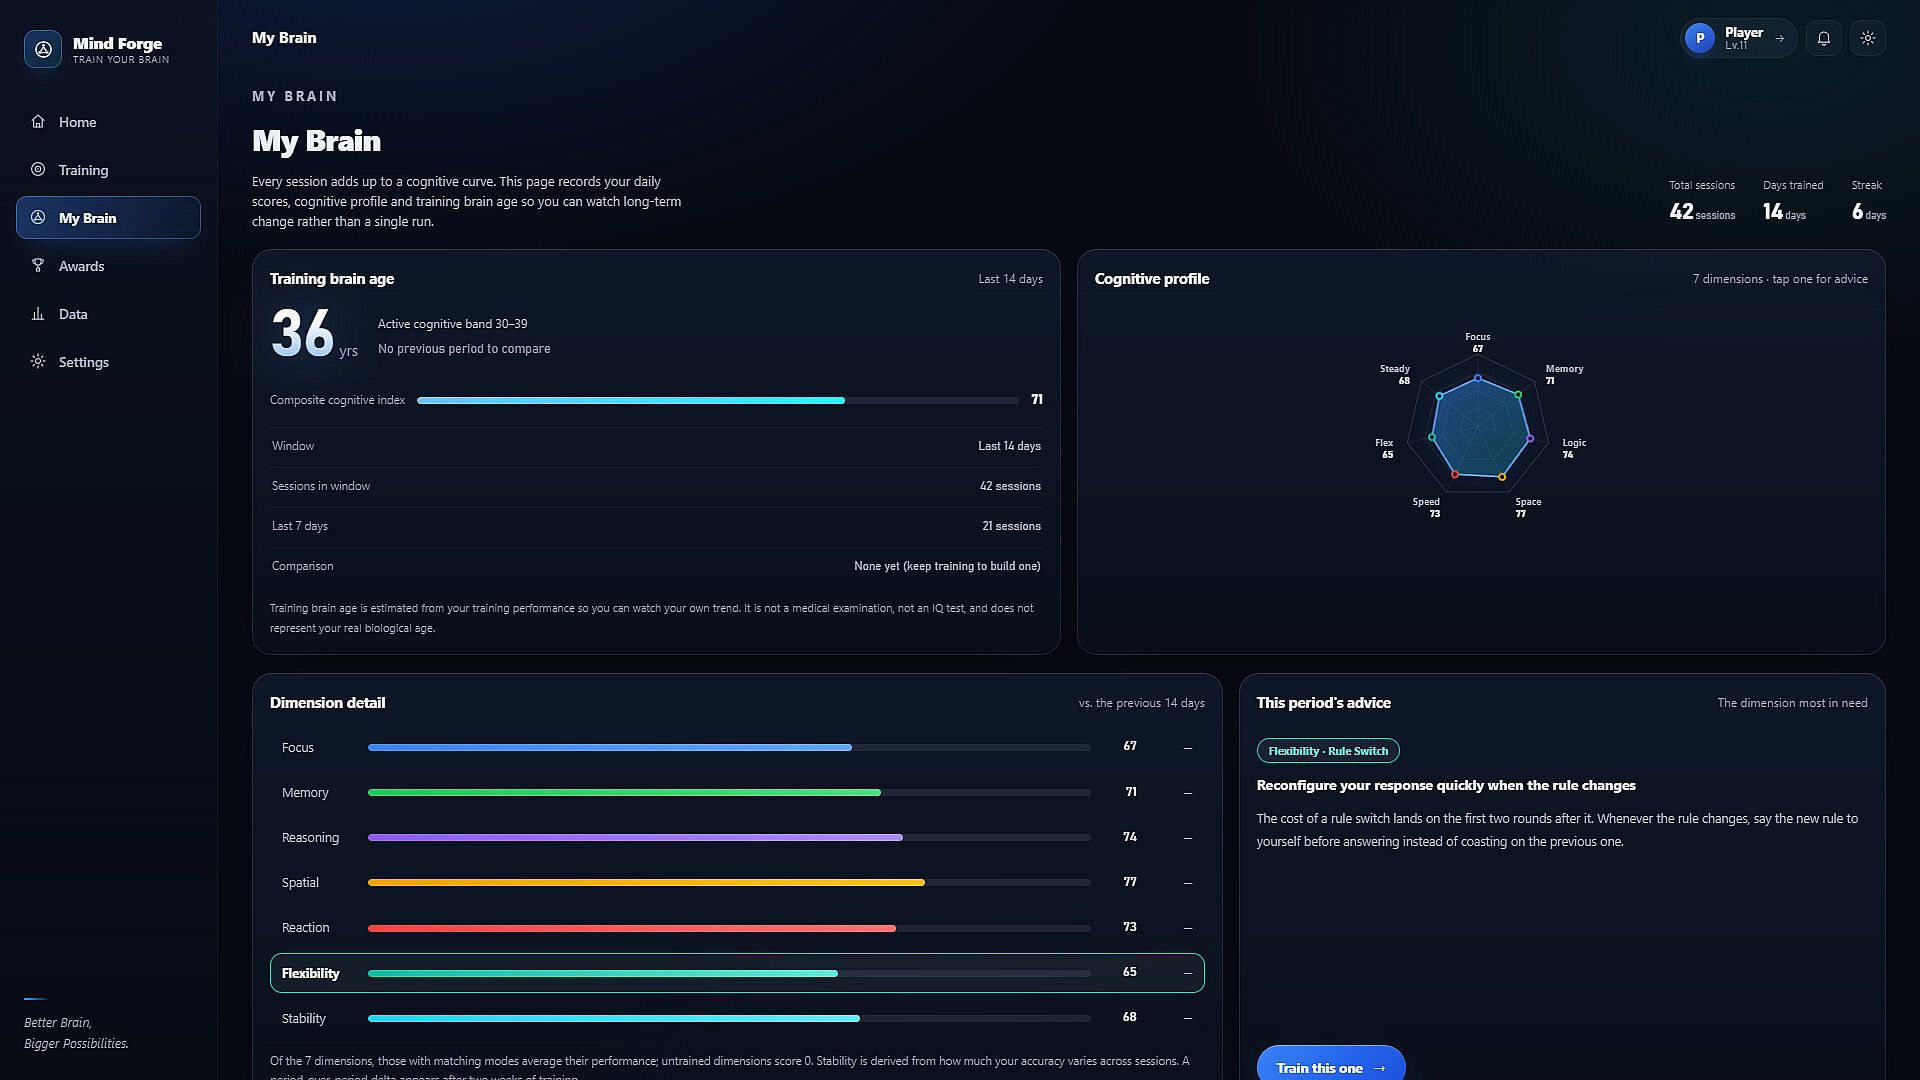Click the Mind Forge logo icon
Image resolution: width=1920 pixels, height=1080 pixels.
pos(43,49)
